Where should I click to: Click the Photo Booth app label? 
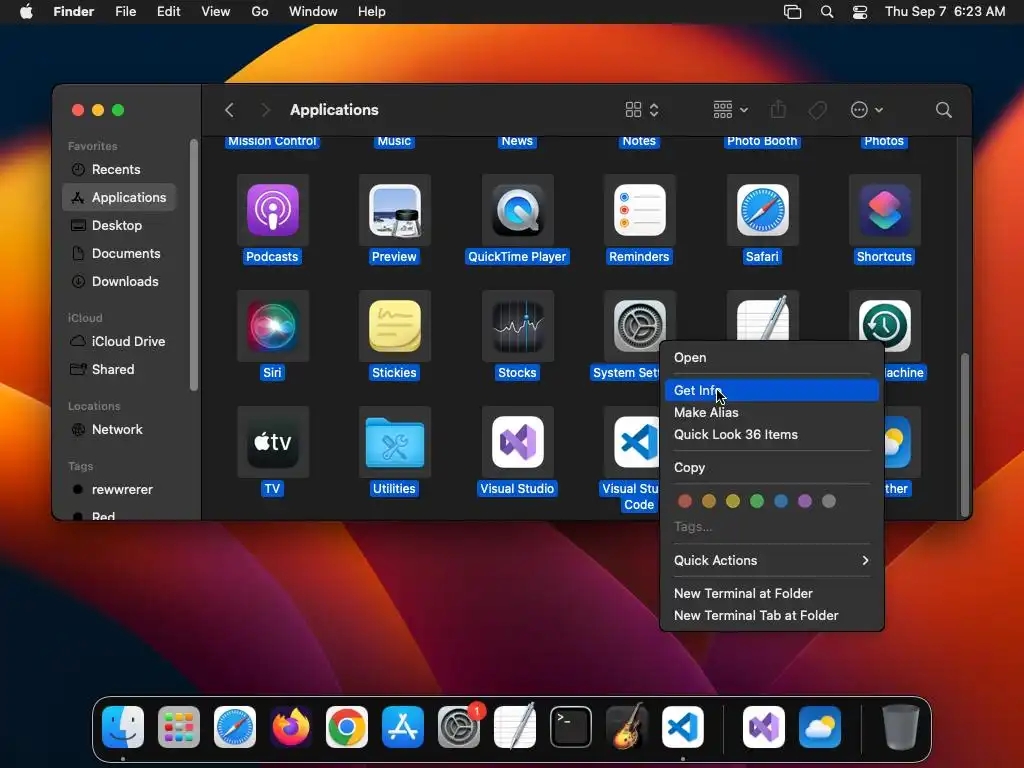(762, 141)
